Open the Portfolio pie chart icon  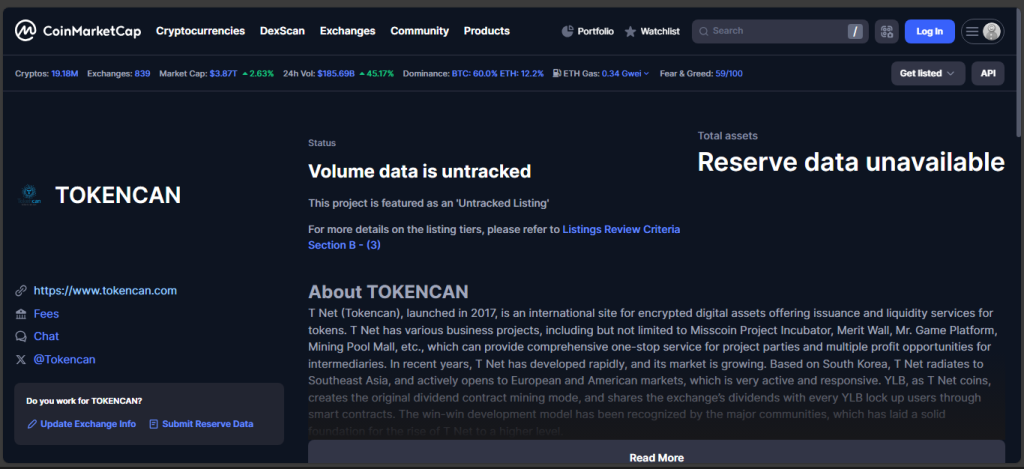point(567,31)
